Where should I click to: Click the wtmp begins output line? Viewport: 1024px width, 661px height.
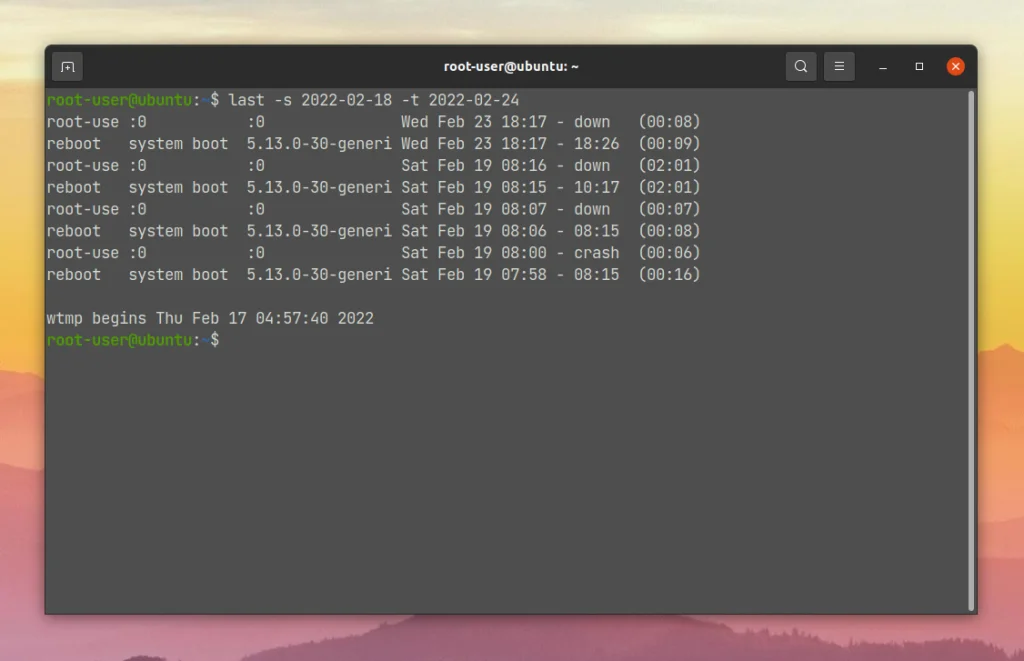point(210,318)
